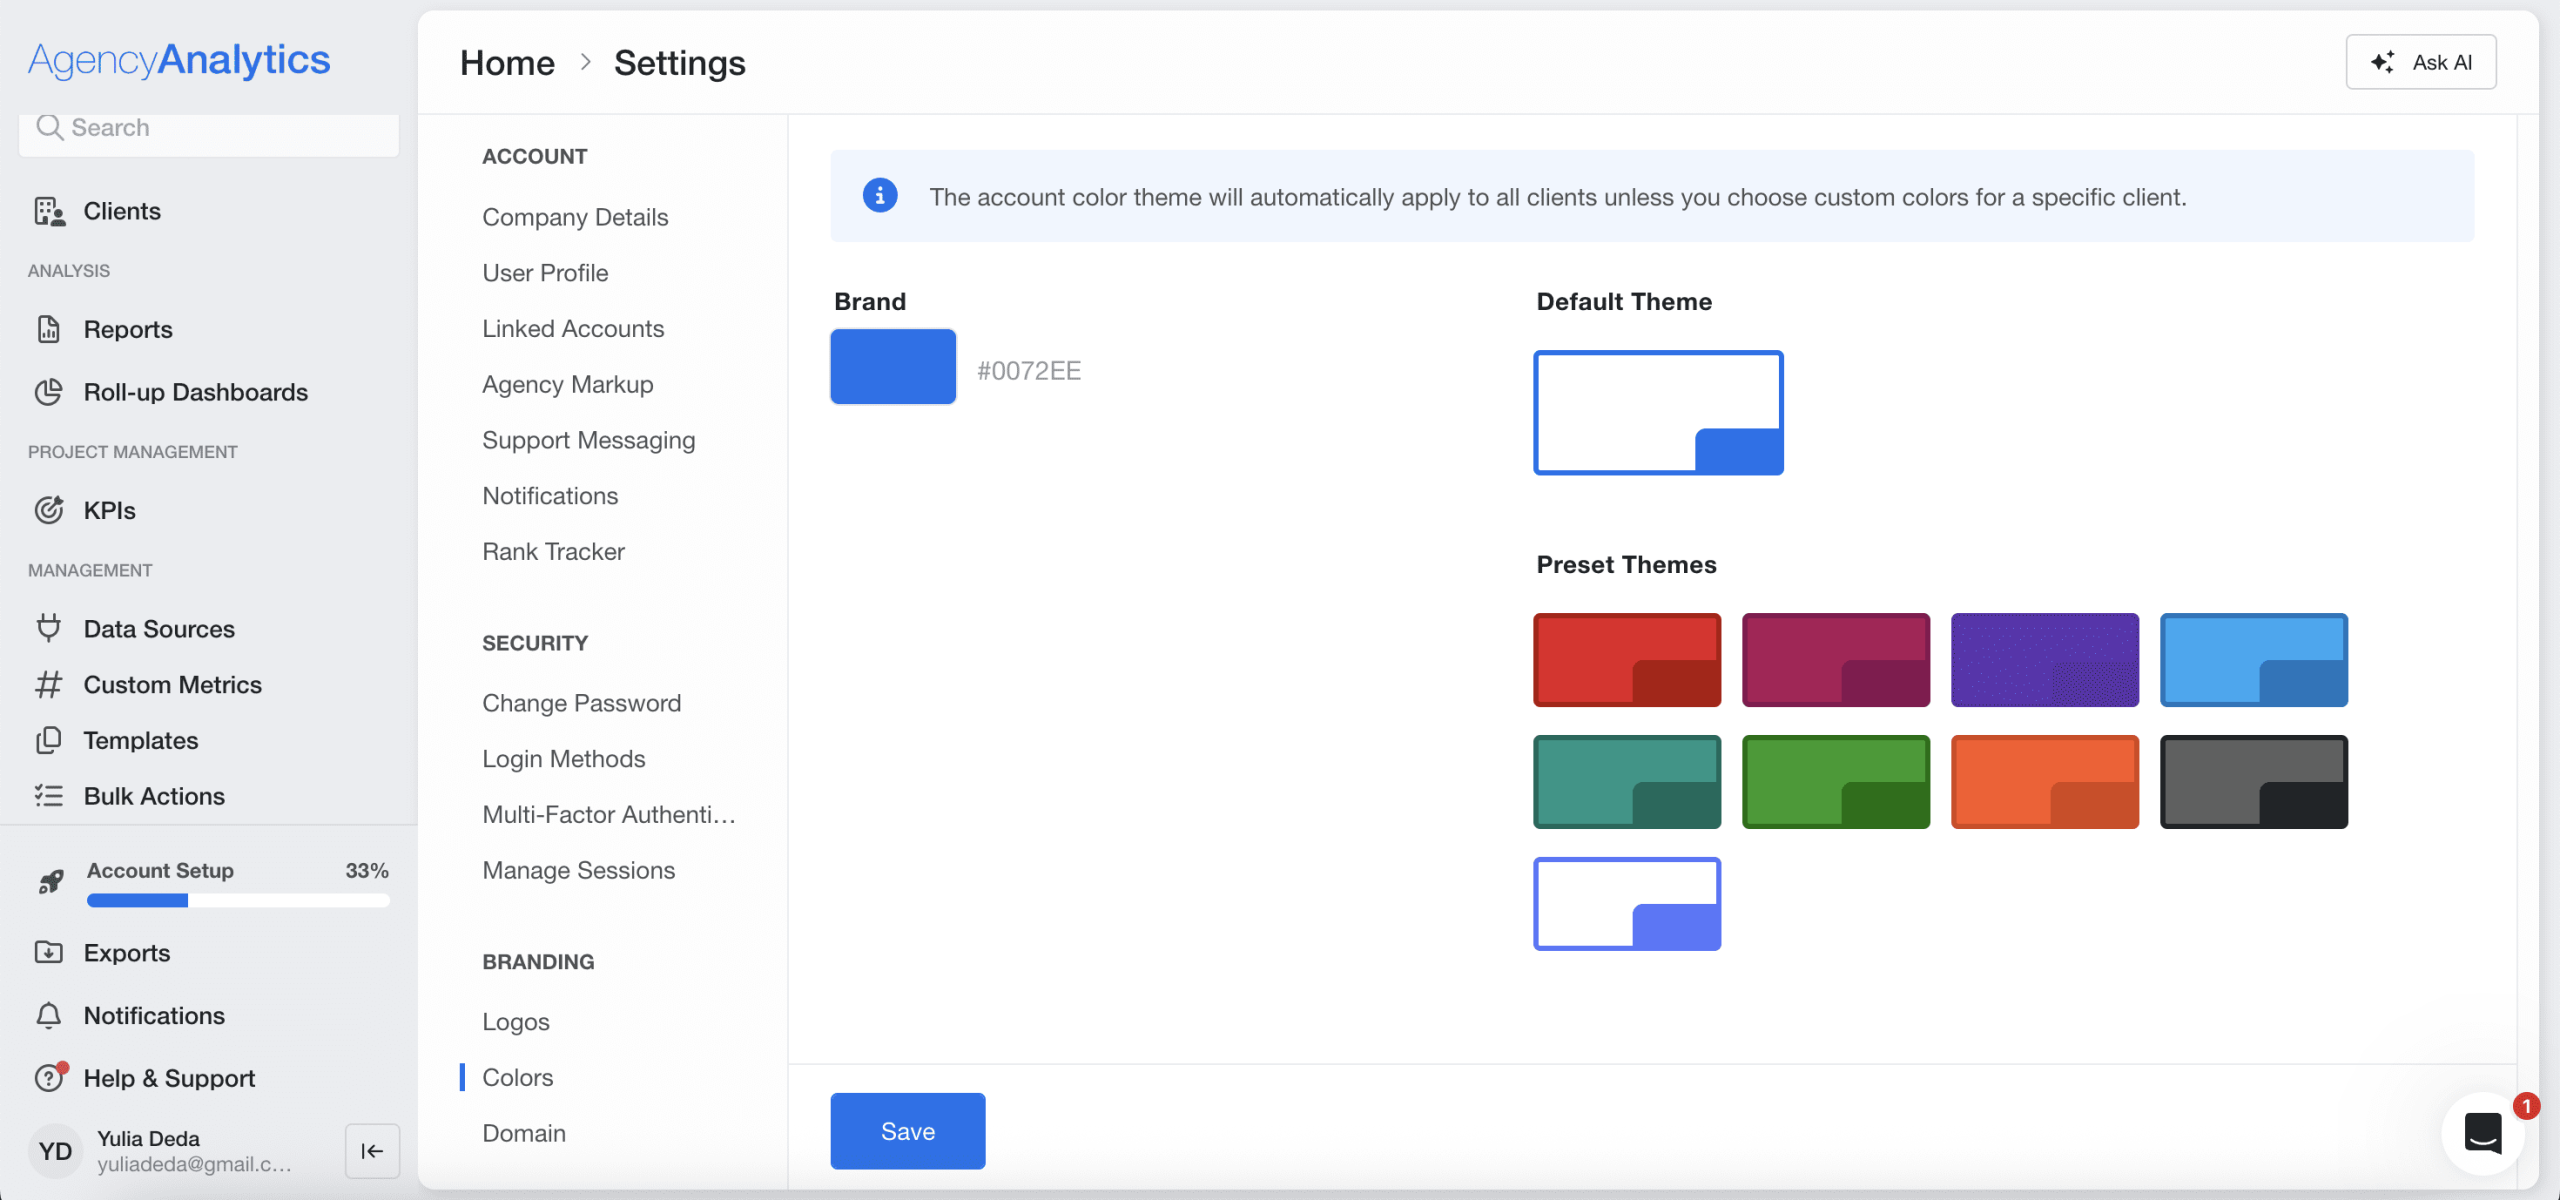
Task: Select the red preset theme
Action: [1627, 660]
